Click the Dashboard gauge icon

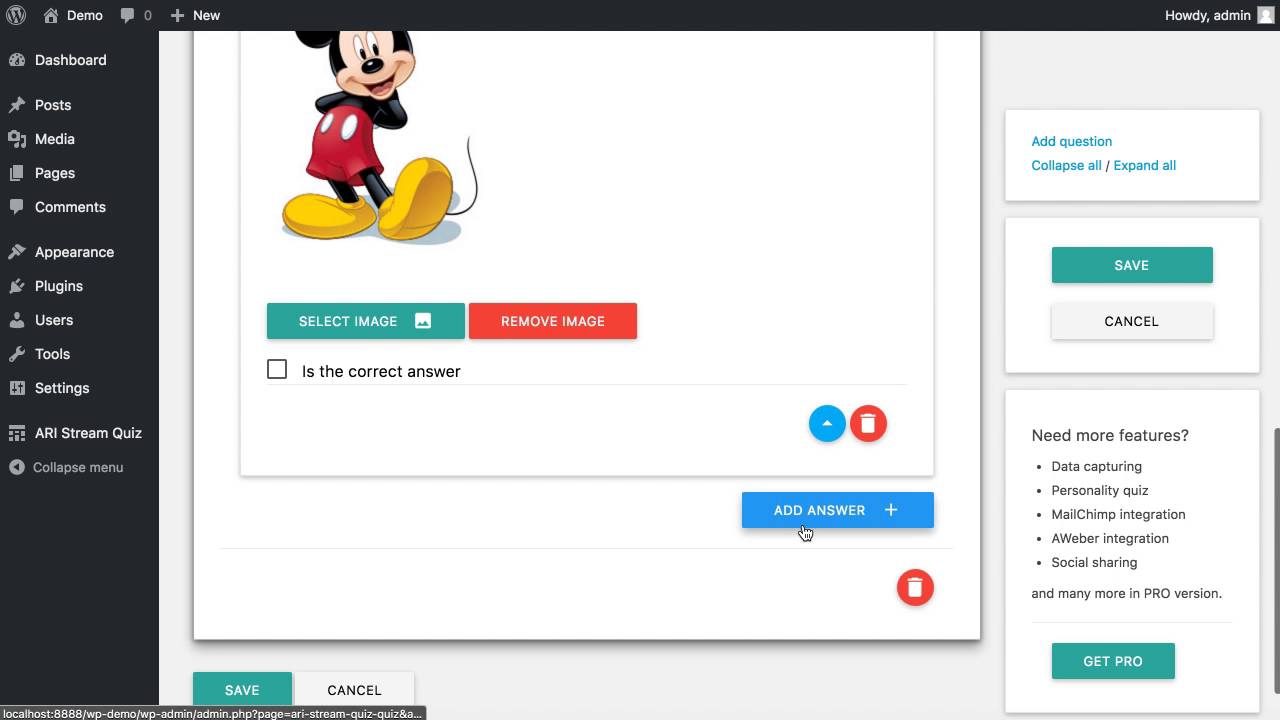[x=17, y=60]
